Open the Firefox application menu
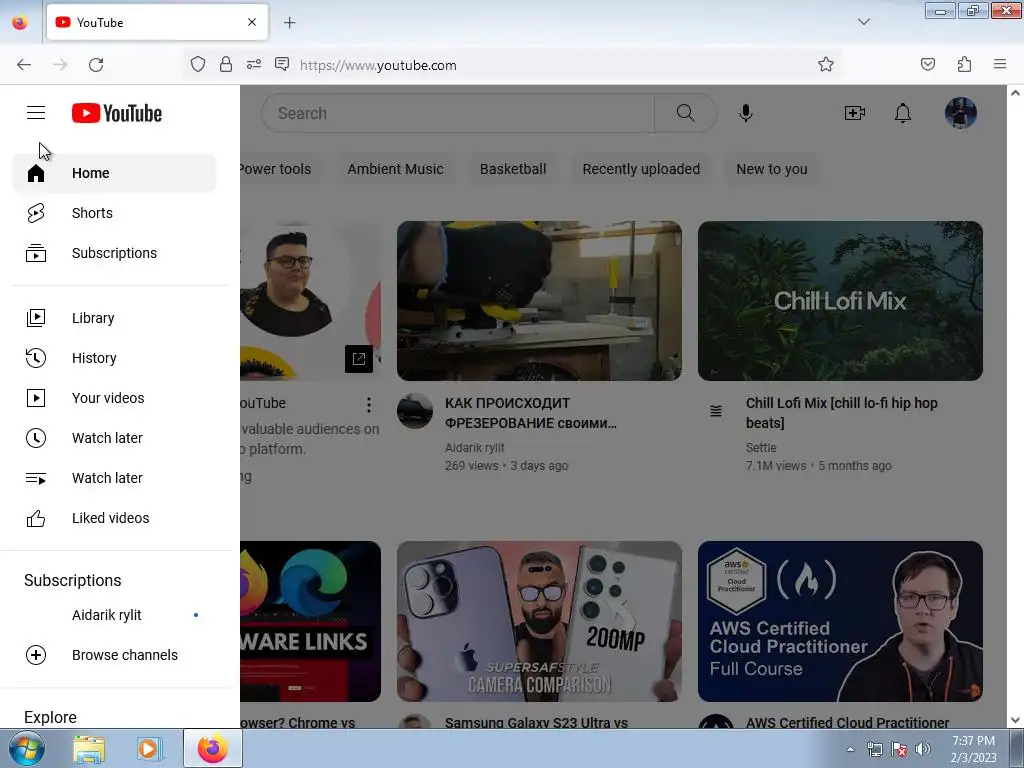The width and height of the screenshot is (1024, 768). 1000,64
